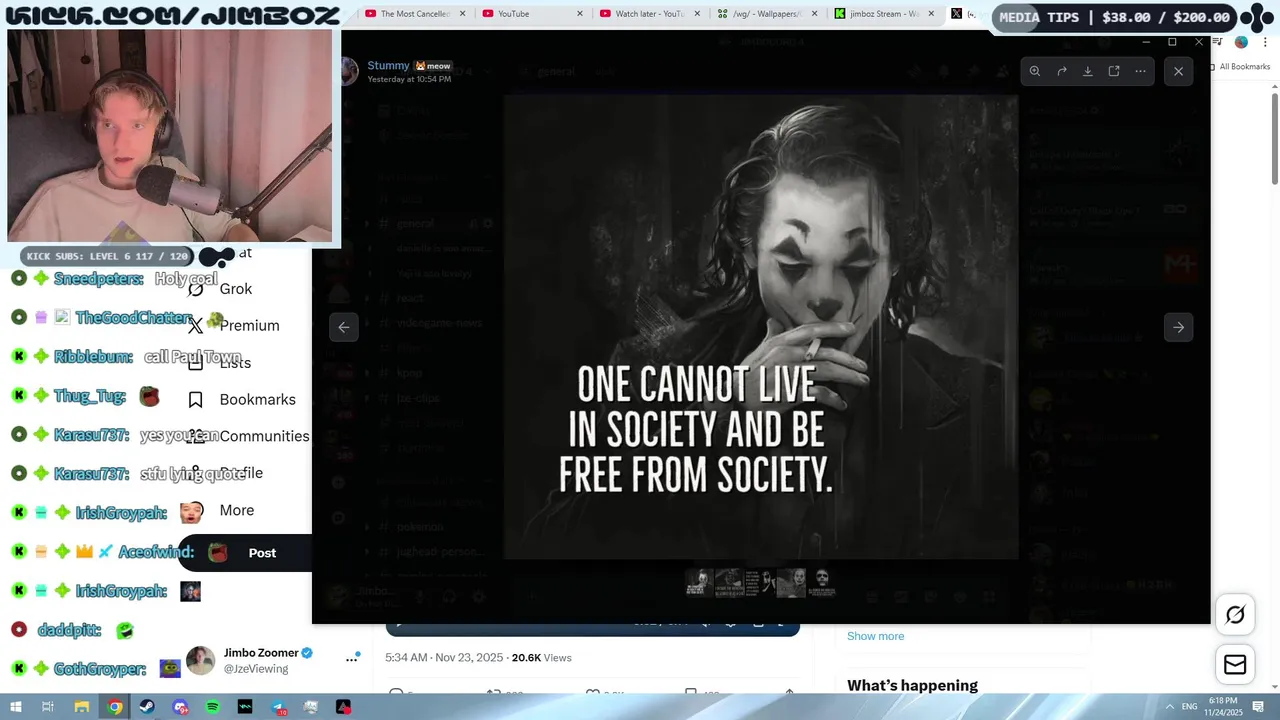Click Chrome icon on taskbar

pyautogui.click(x=115, y=707)
